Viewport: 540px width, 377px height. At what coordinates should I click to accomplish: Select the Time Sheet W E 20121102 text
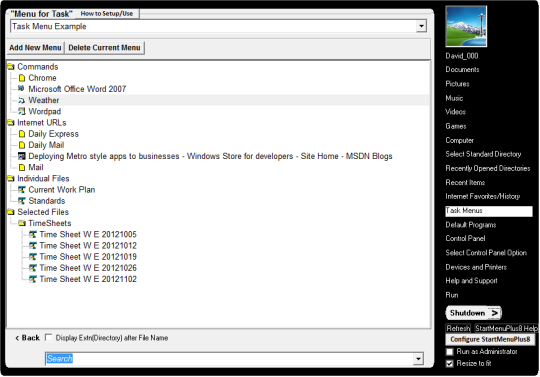88,279
